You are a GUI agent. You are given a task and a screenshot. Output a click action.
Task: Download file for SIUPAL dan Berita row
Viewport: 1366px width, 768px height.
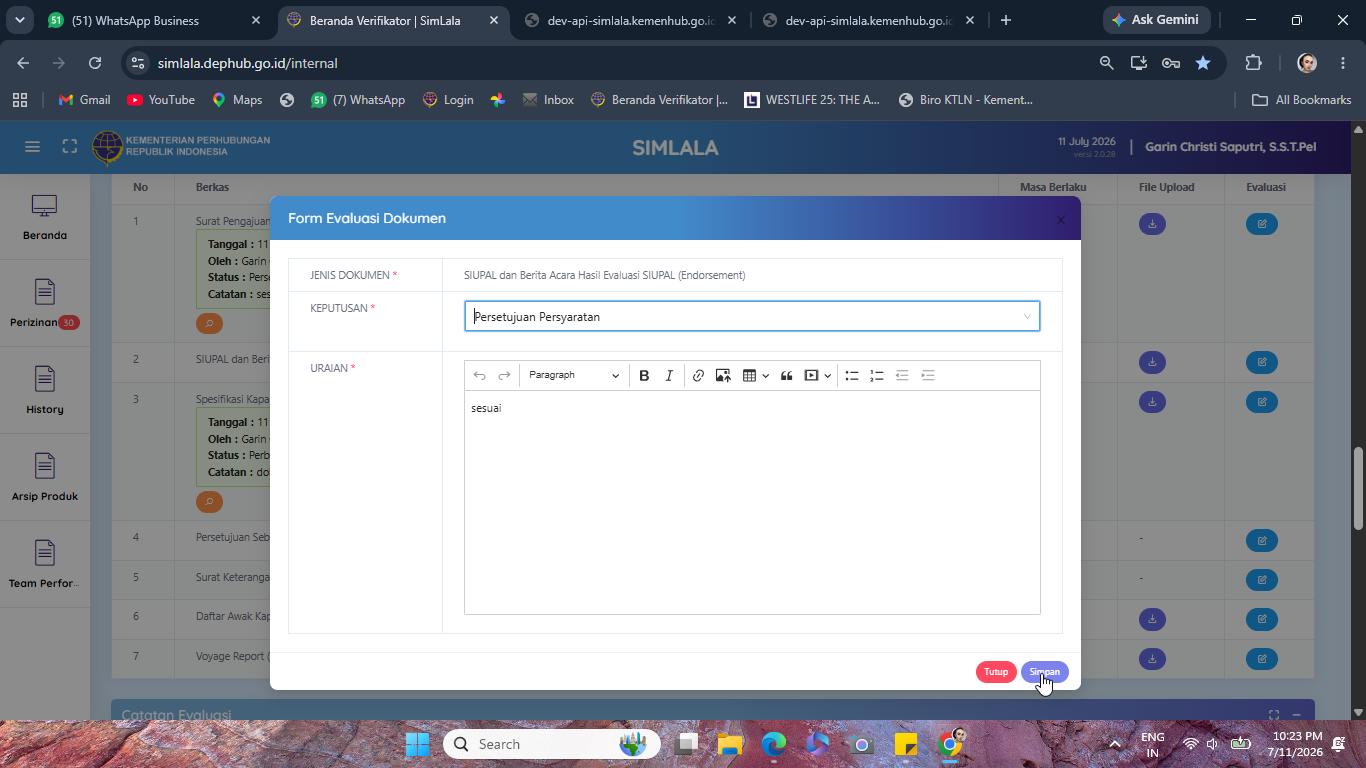(x=1152, y=362)
